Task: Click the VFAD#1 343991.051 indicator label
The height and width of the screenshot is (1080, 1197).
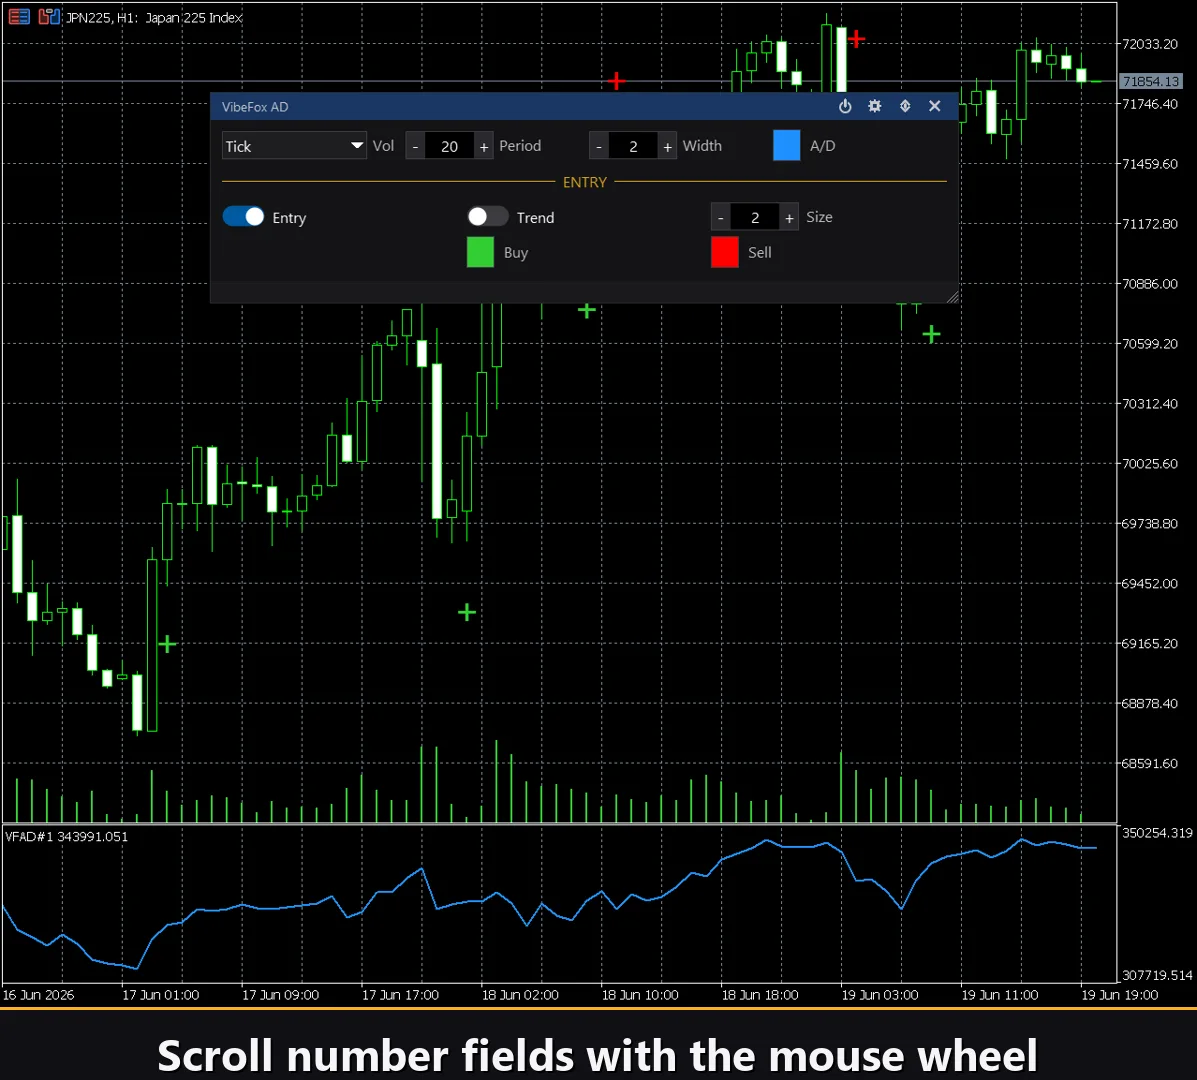Action: [x=66, y=837]
